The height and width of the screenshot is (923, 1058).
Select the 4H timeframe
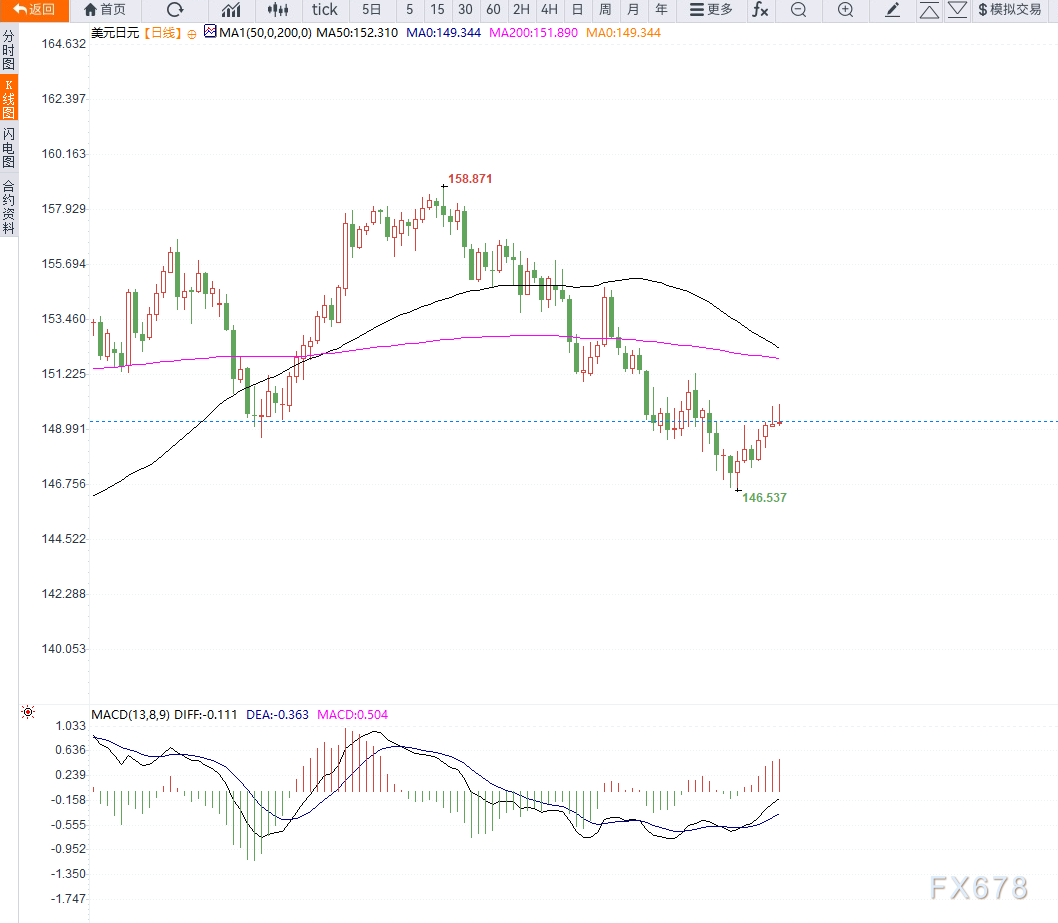point(549,9)
